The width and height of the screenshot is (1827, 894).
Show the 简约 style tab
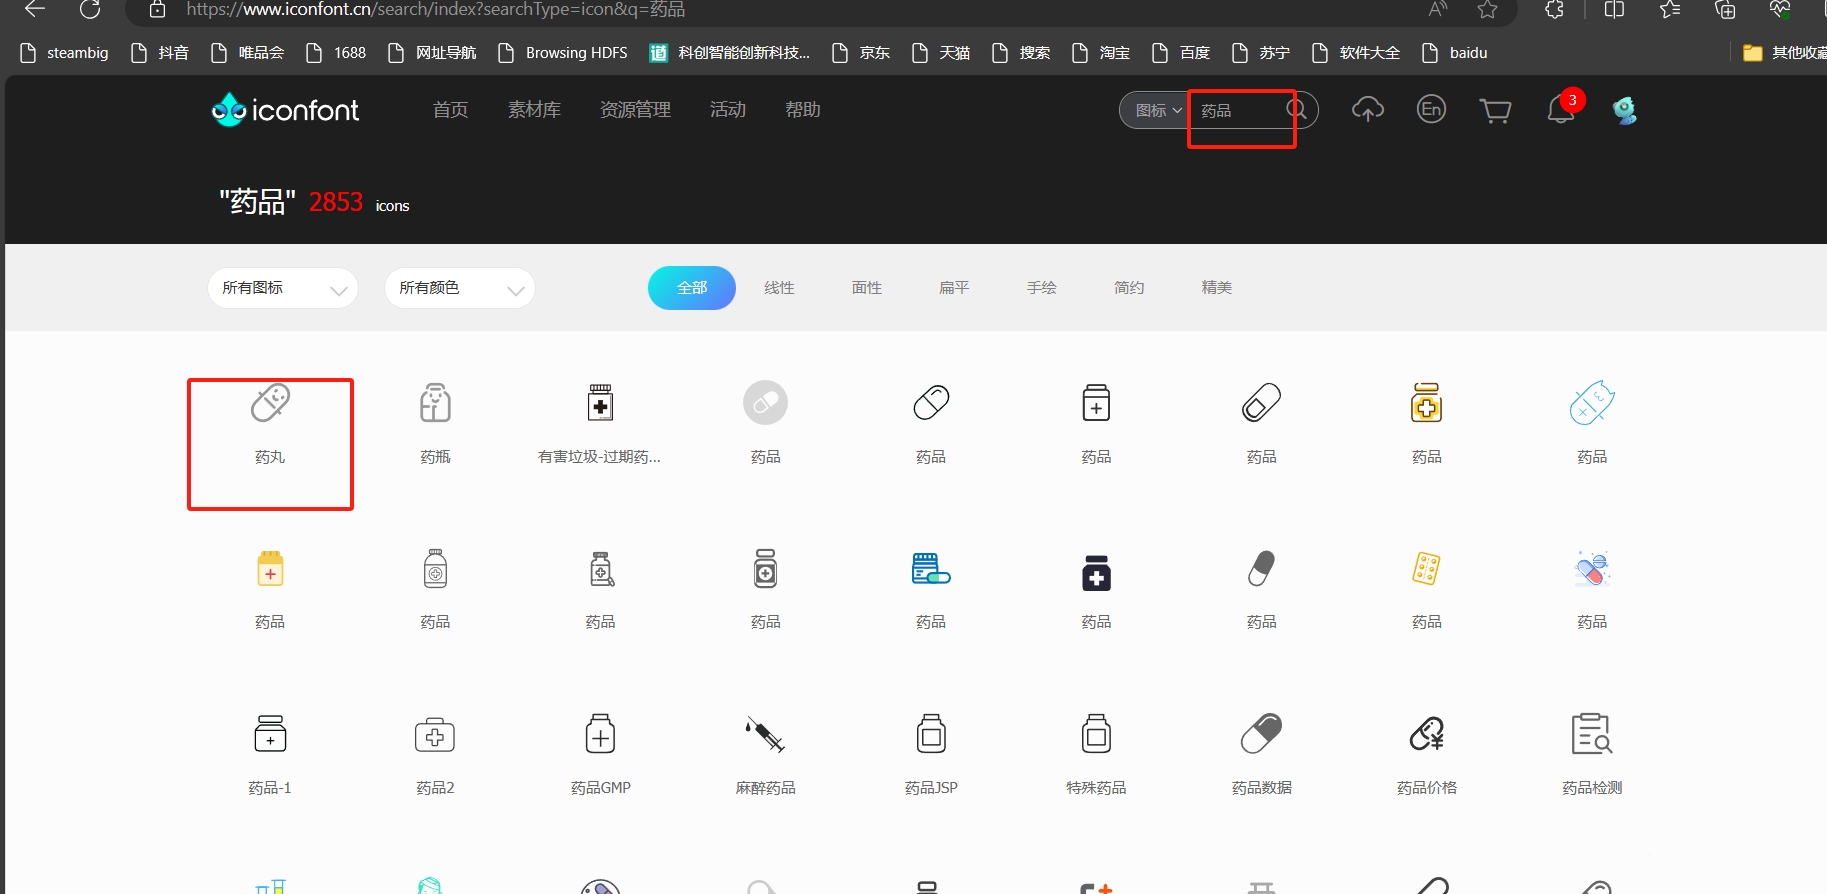click(x=1129, y=288)
